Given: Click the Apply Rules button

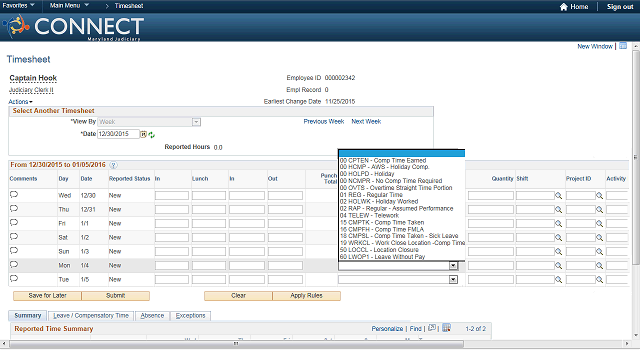Looking at the screenshot, I should 307,296.
